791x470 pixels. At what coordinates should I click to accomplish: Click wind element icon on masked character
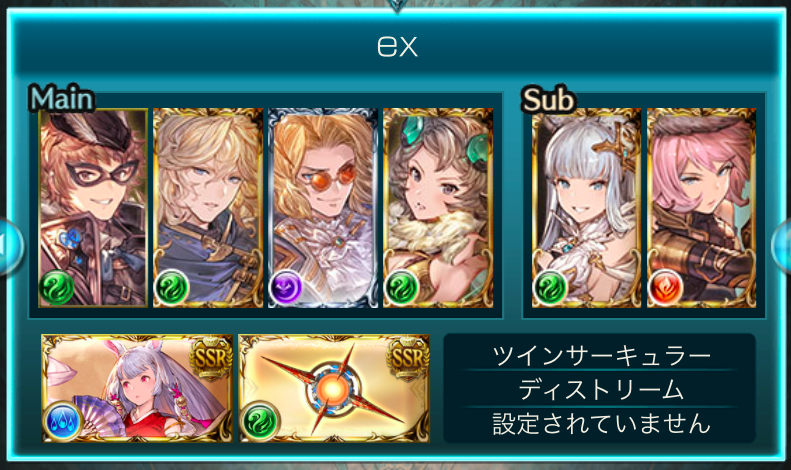tap(56, 287)
